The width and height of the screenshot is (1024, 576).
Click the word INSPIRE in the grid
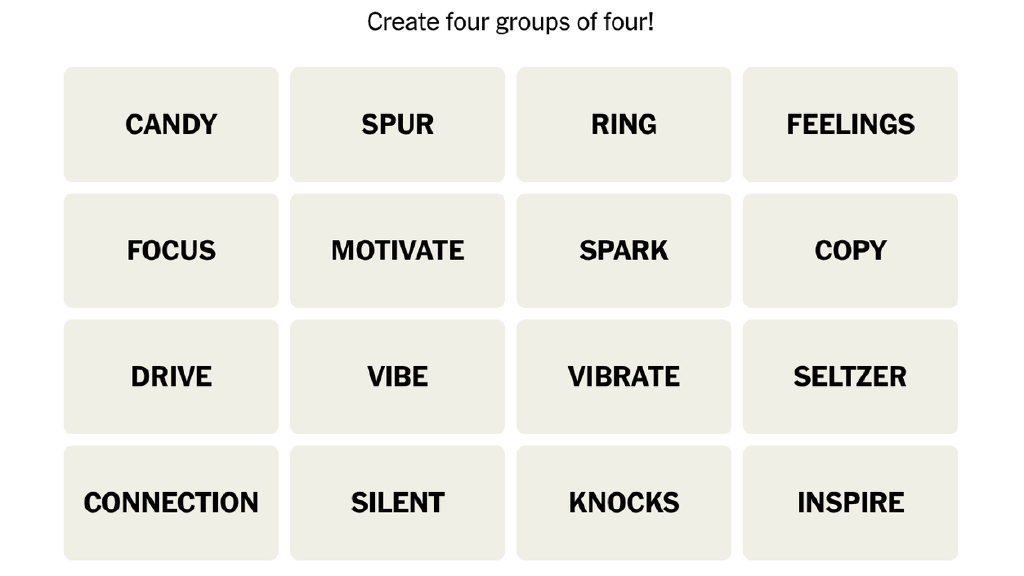(x=850, y=502)
